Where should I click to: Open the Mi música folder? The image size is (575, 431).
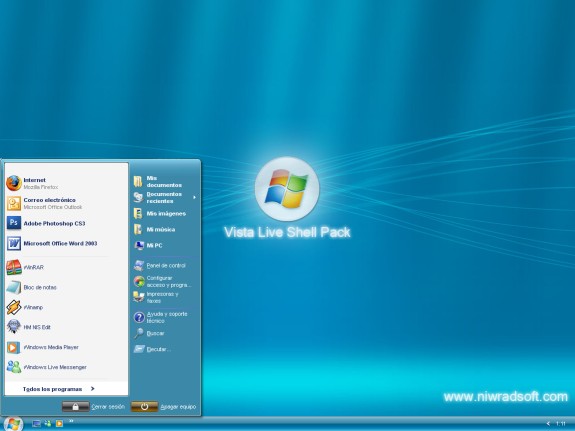(165, 229)
